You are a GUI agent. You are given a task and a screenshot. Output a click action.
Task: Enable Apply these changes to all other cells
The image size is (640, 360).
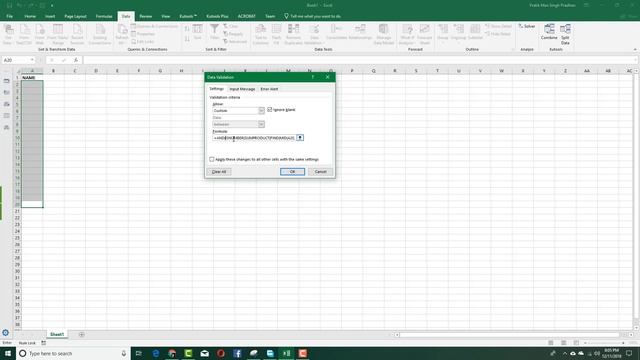pos(211,159)
